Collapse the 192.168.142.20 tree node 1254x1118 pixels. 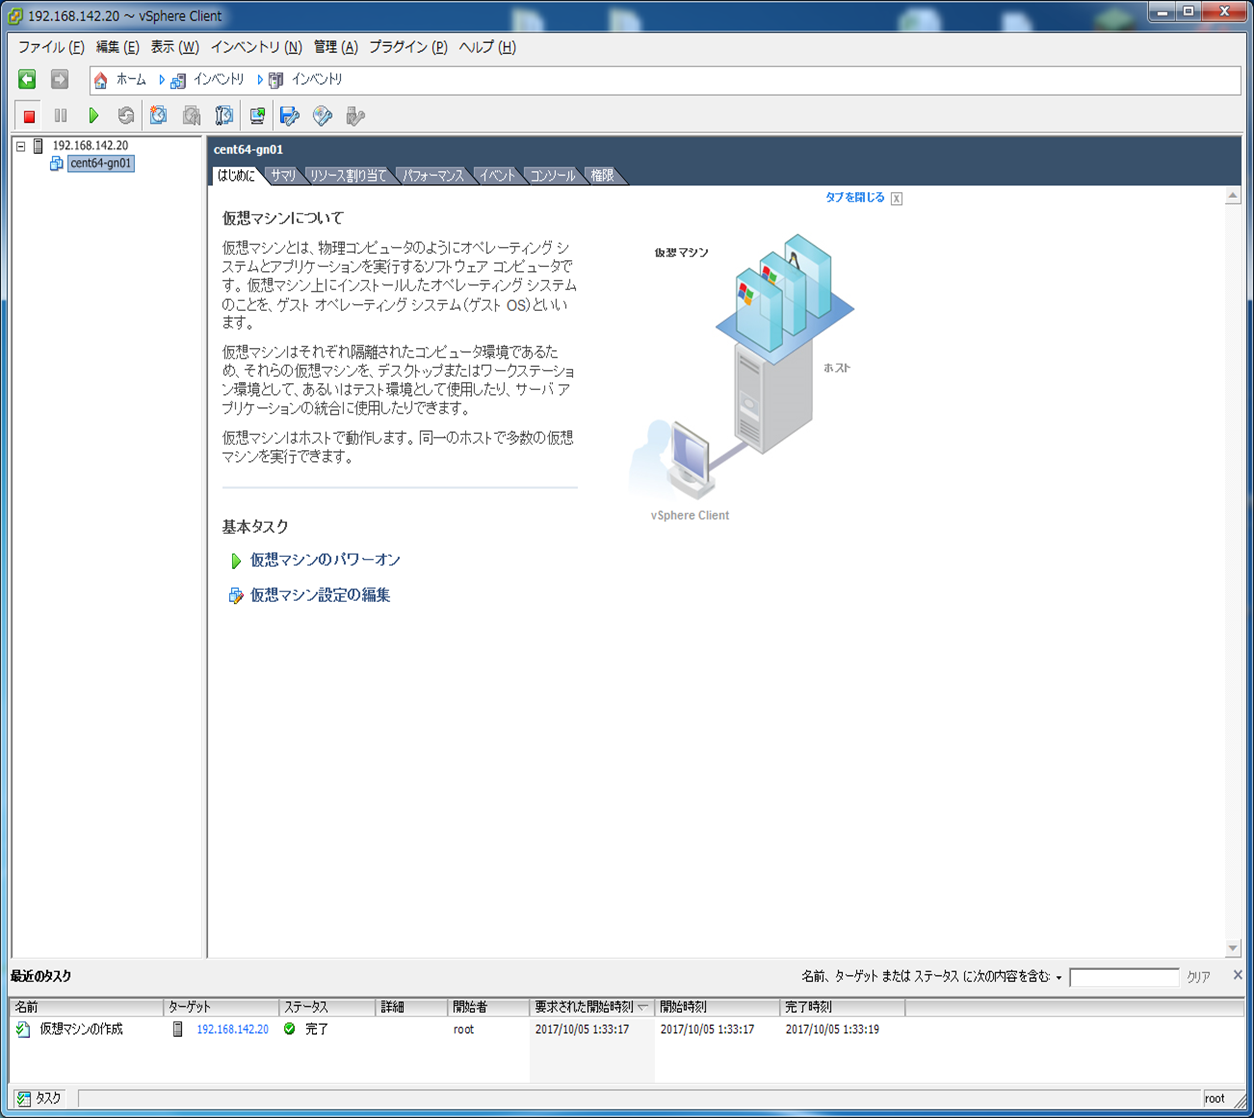(x=20, y=146)
